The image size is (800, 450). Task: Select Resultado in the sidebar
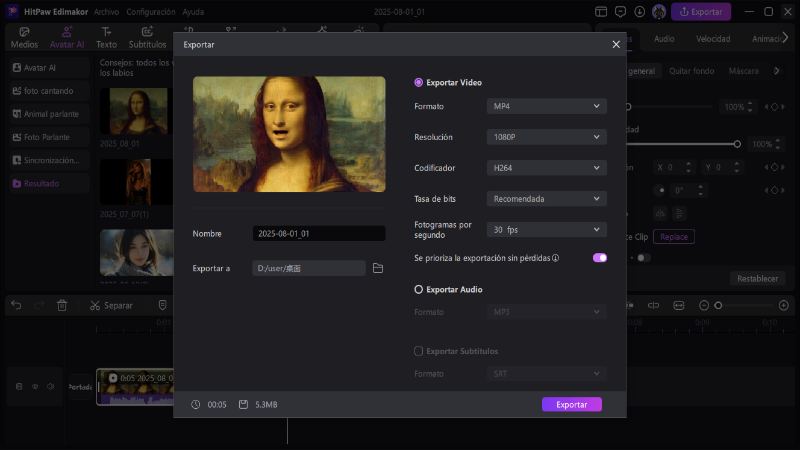49,184
